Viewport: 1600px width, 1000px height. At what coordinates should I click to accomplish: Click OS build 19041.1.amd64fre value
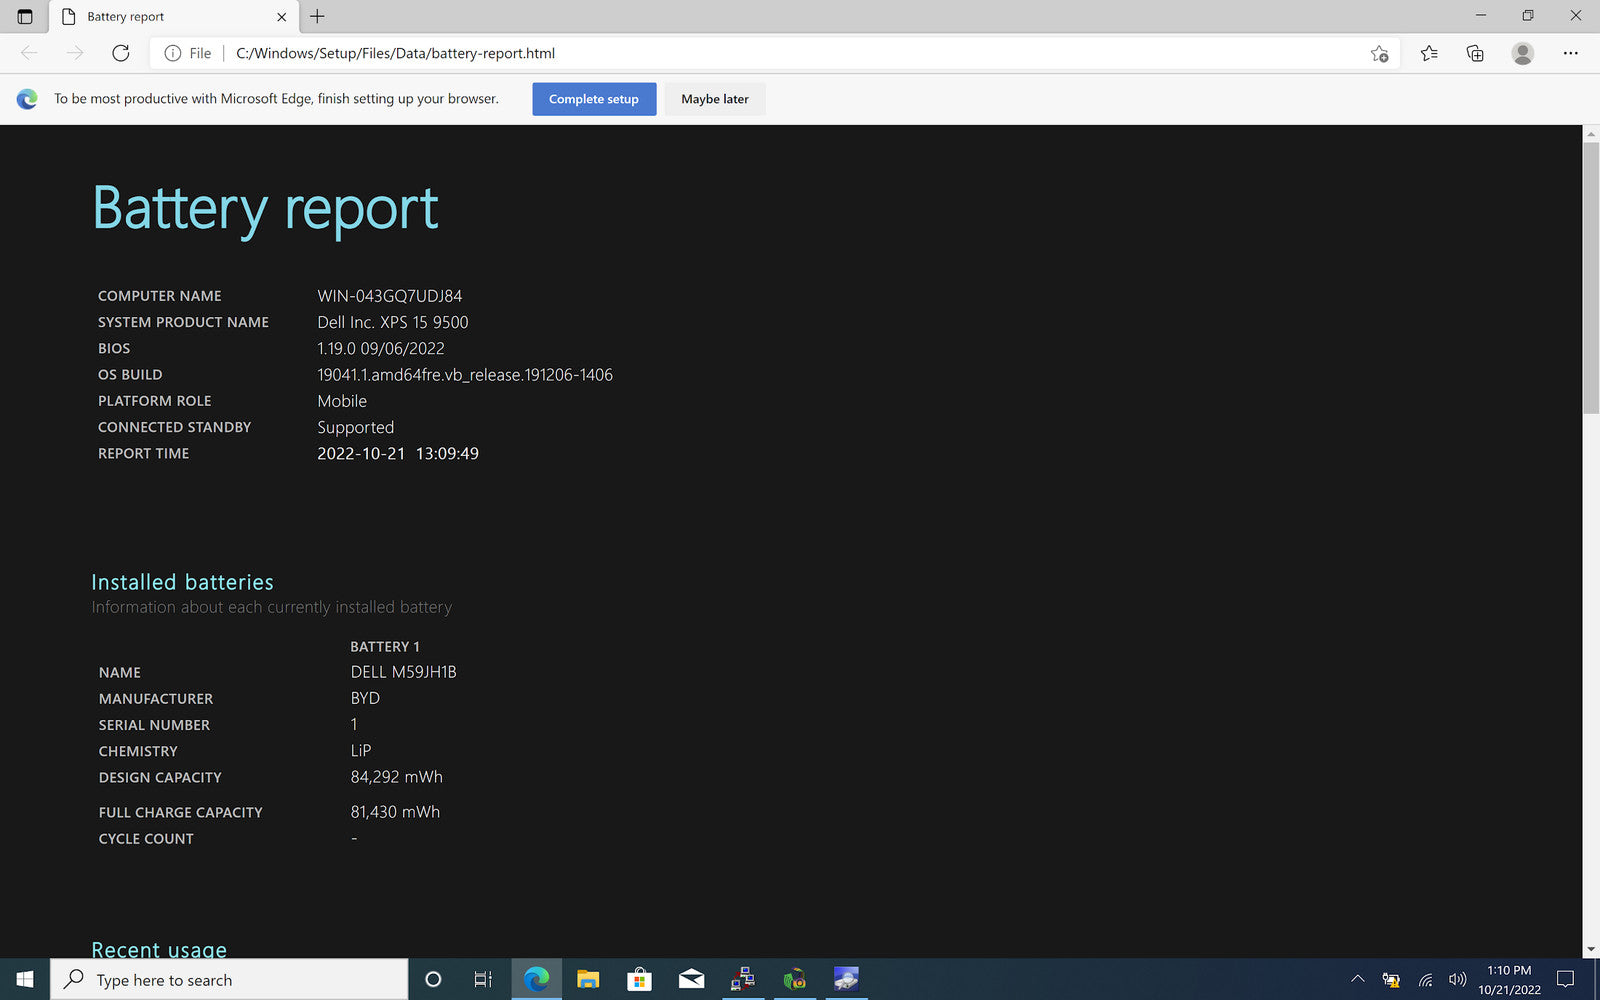coord(465,375)
